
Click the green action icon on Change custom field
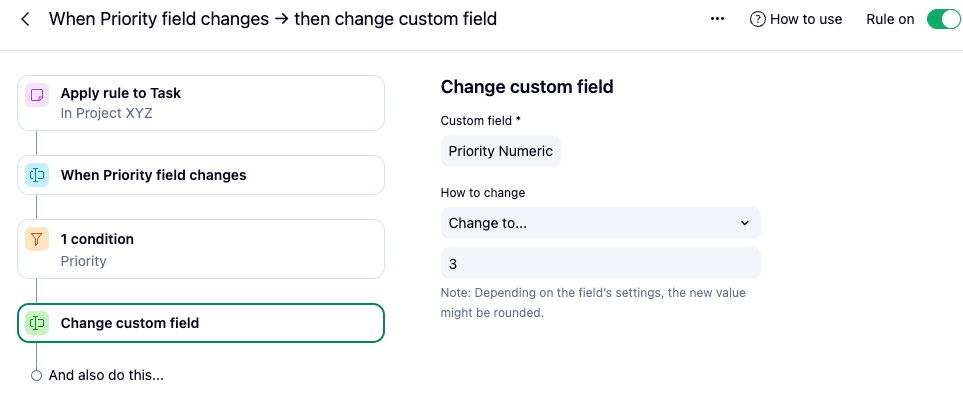pos(37,323)
